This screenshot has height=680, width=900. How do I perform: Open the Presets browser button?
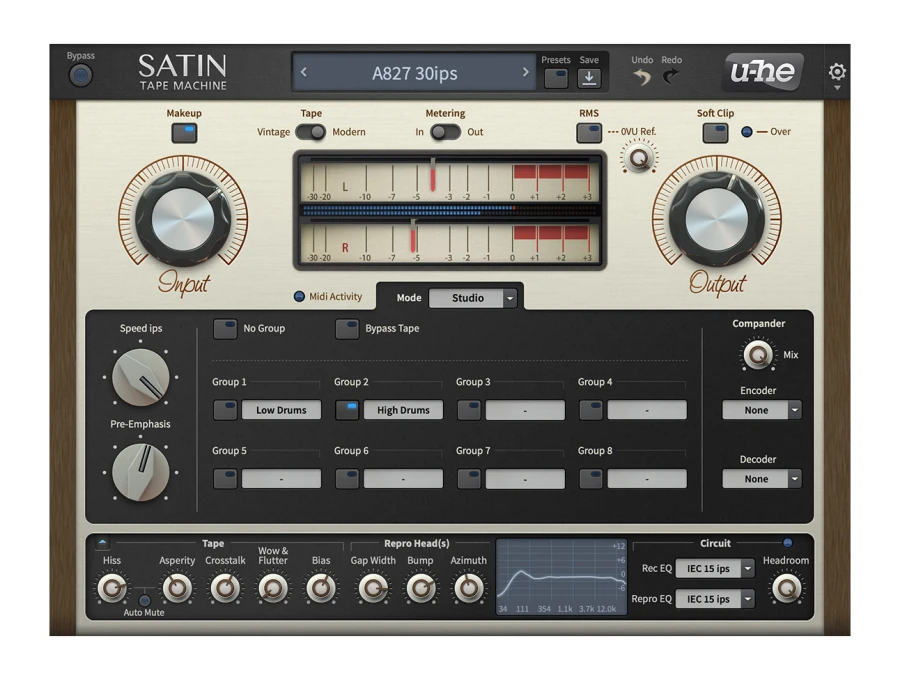pos(556,78)
